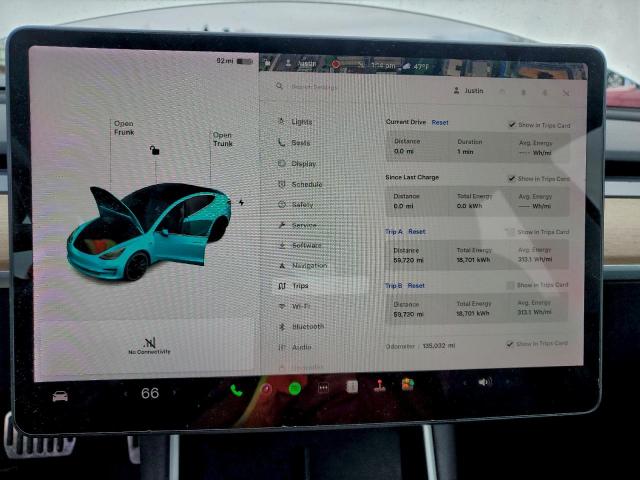This screenshot has height=480, width=640.
Task: Rename the Trip B label
Action: coord(393,286)
